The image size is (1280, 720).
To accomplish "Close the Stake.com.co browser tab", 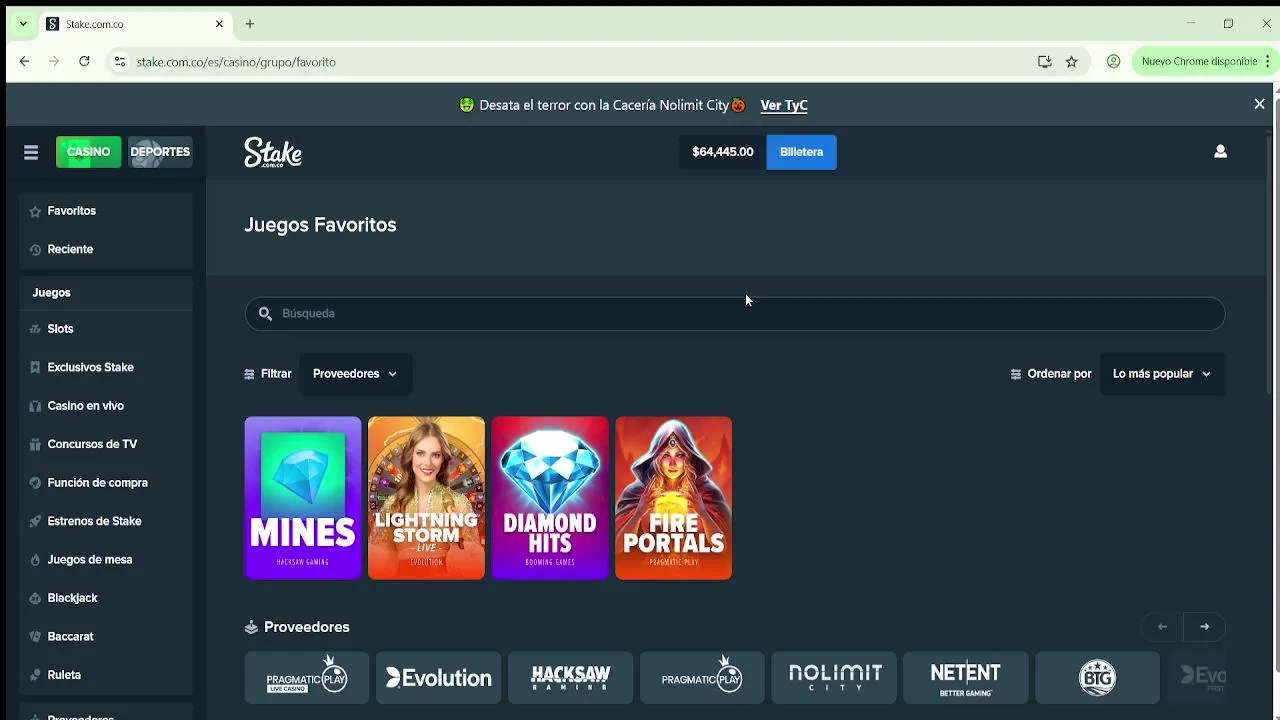I will point(219,24).
